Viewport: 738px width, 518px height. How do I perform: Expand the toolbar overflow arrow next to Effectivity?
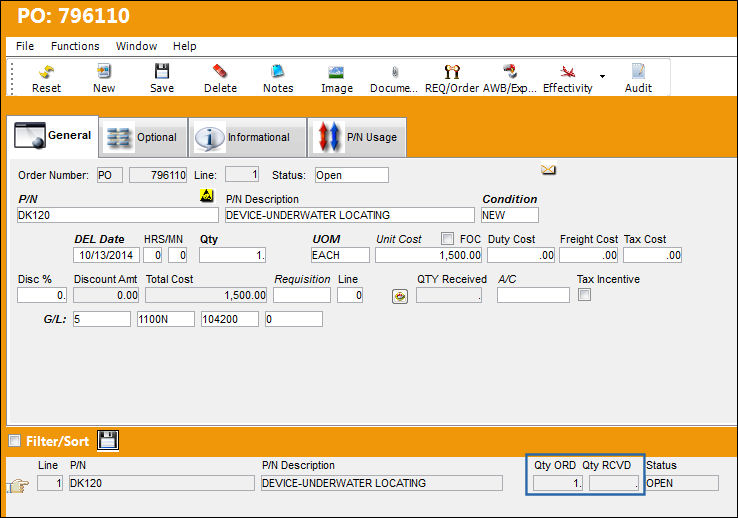[602, 76]
